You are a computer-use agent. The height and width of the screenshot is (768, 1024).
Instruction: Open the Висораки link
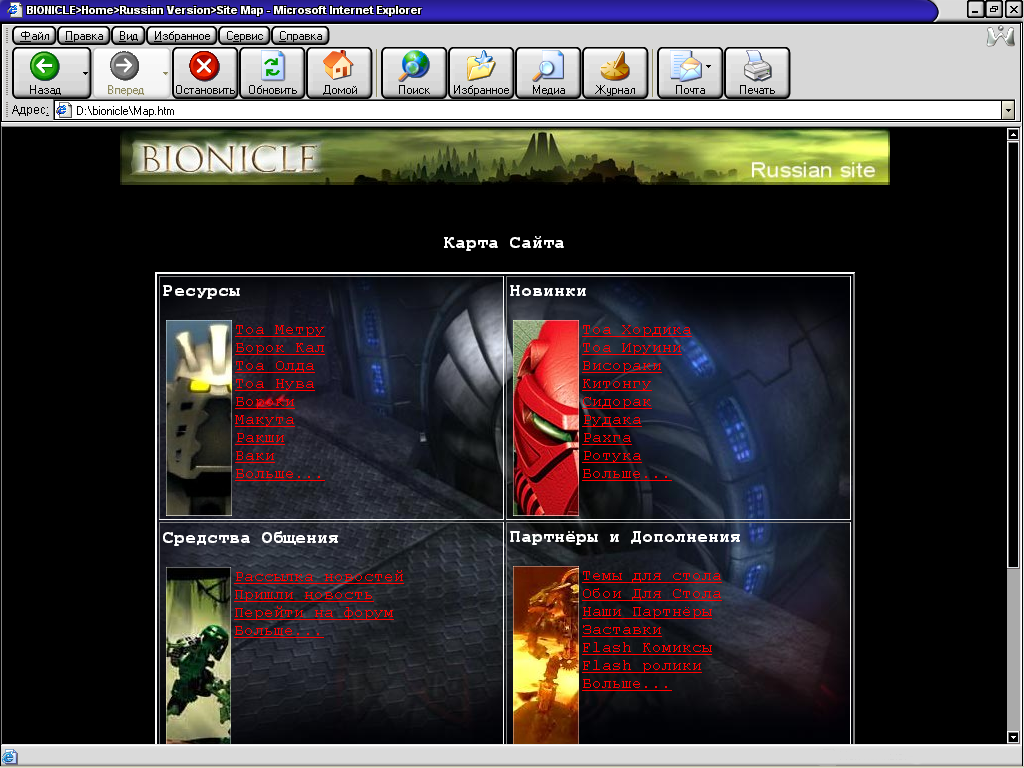622,366
